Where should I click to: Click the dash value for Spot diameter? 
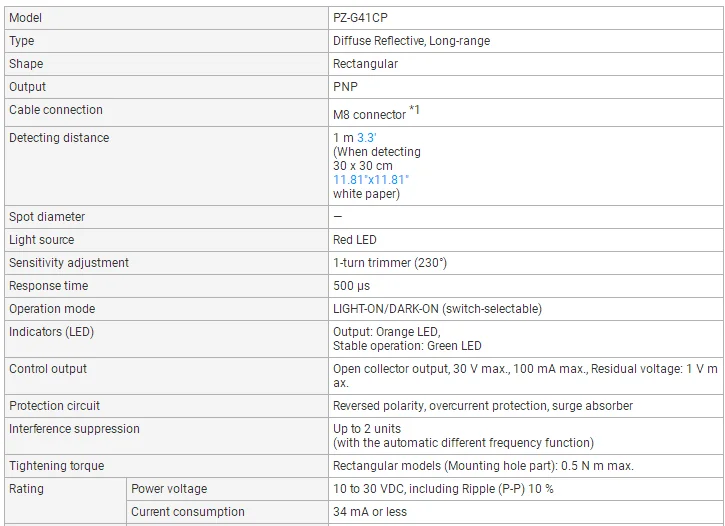coord(338,216)
